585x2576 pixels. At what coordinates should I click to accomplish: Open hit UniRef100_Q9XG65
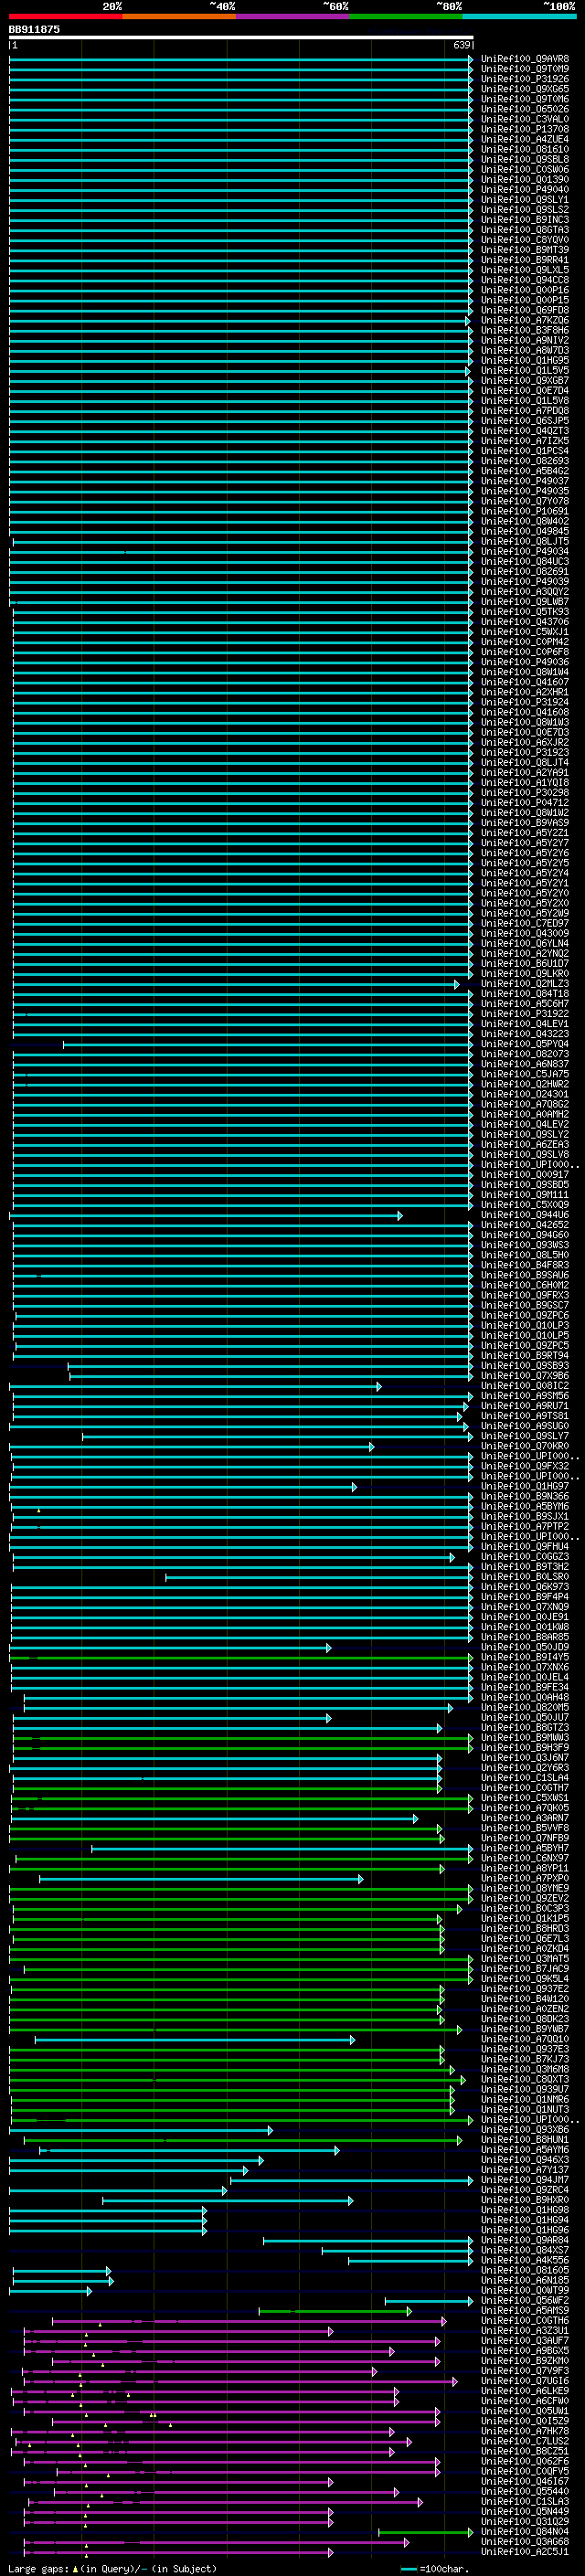click(x=524, y=89)
